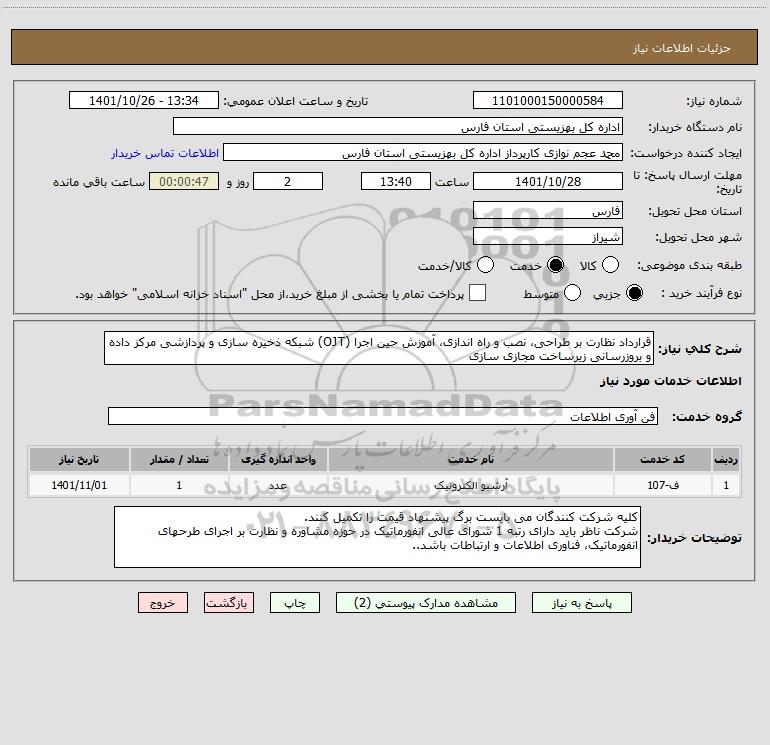Select the جزیی purchase type radio
Image resolution: width=770 pixels, height=745 pixels.
[x=634, y=293]
